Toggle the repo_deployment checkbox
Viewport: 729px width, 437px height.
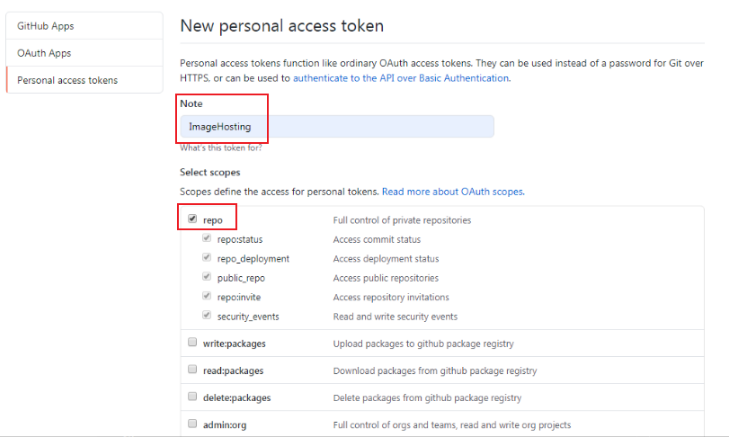pyautogui.click(x=207, y=258)
